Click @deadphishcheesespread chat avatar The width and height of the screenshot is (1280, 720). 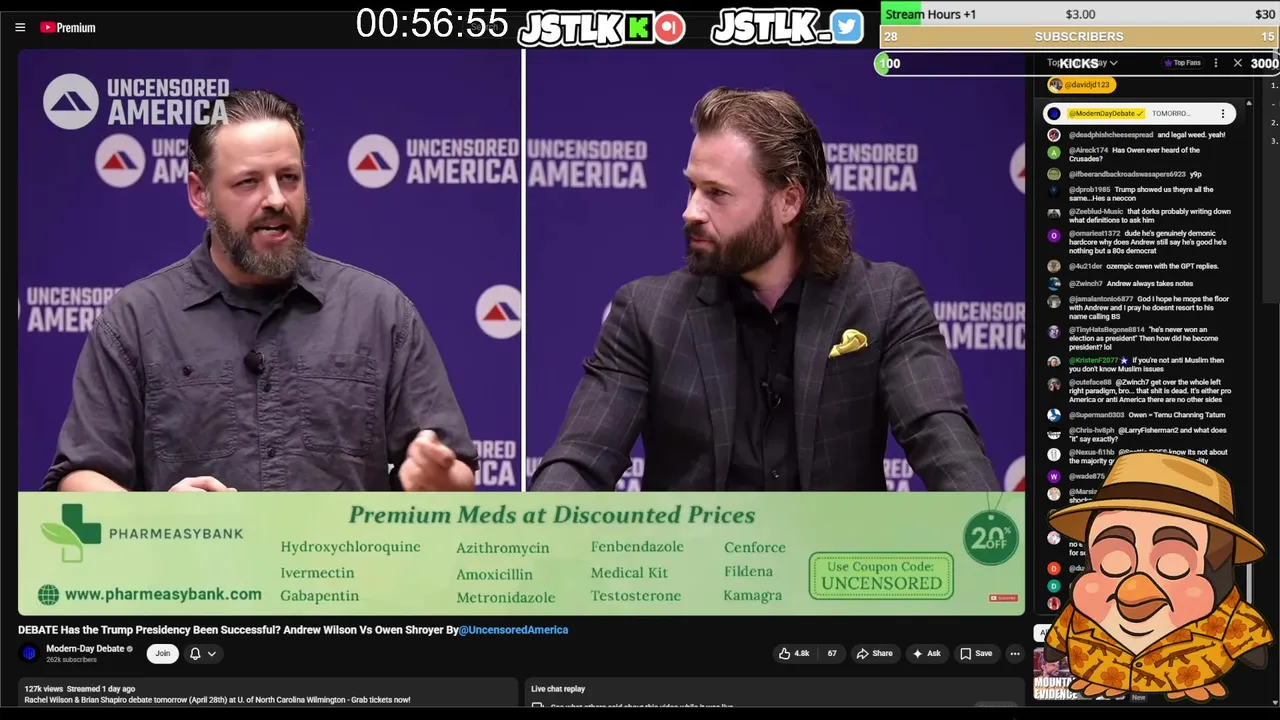[1054, 135]
